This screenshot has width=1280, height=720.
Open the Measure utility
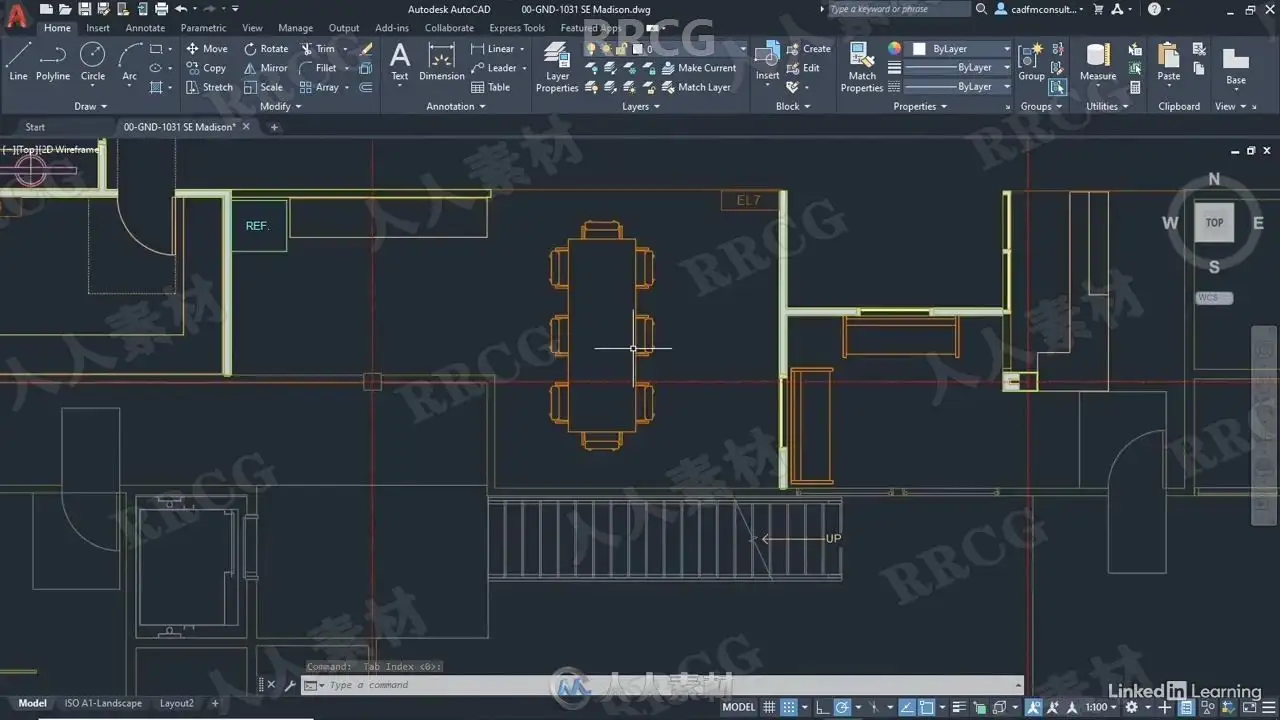pyautogui.click(x=1097, y=62)
